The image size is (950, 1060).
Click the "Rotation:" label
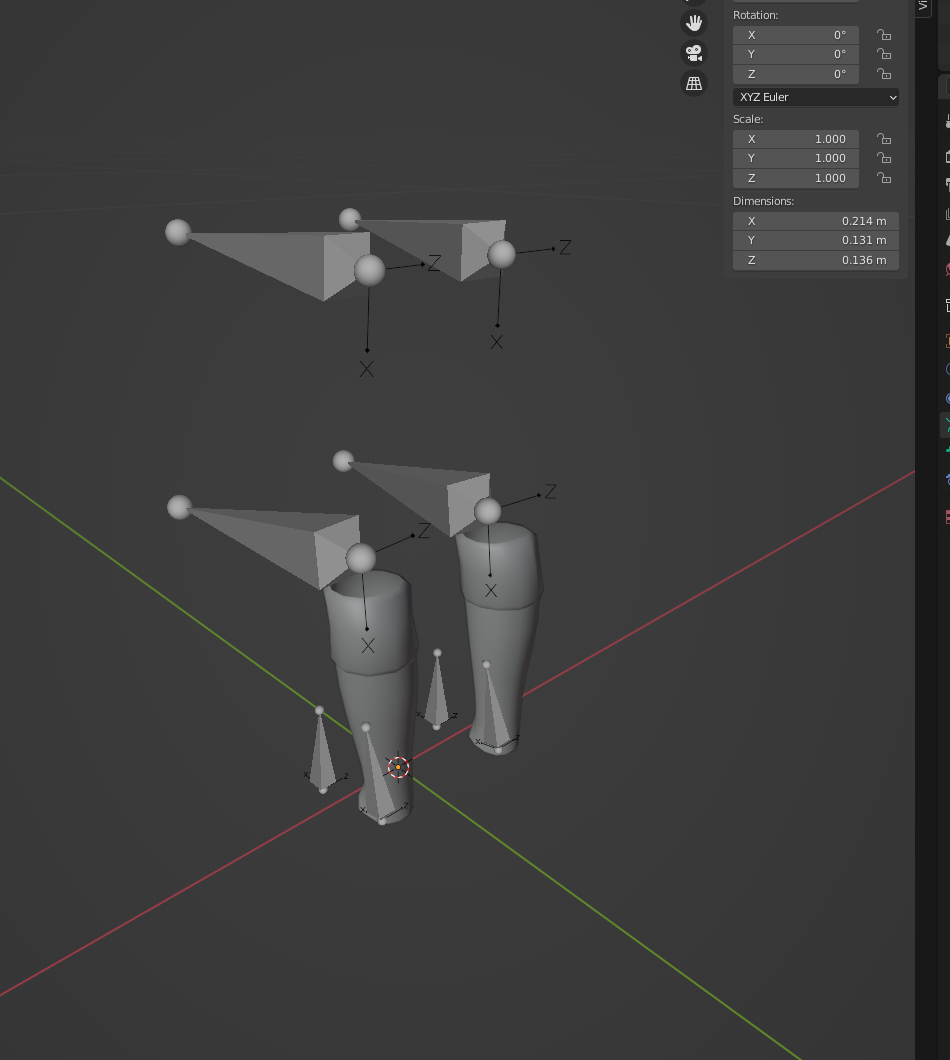coord(755,15)
